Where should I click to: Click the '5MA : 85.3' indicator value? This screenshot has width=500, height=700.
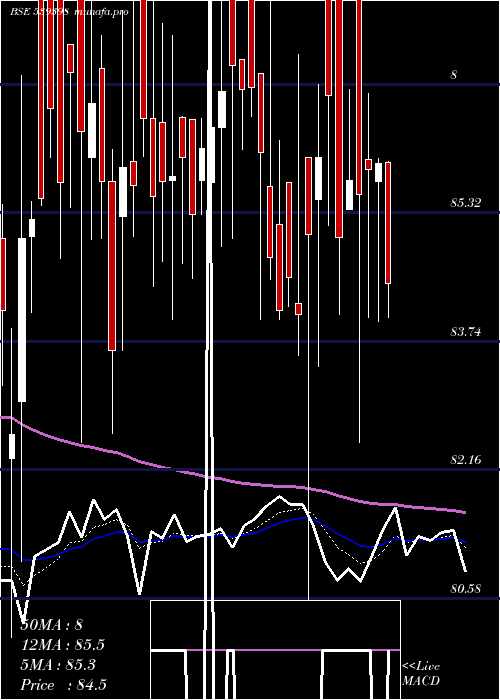pyautogui.click(x=58, y=665)
